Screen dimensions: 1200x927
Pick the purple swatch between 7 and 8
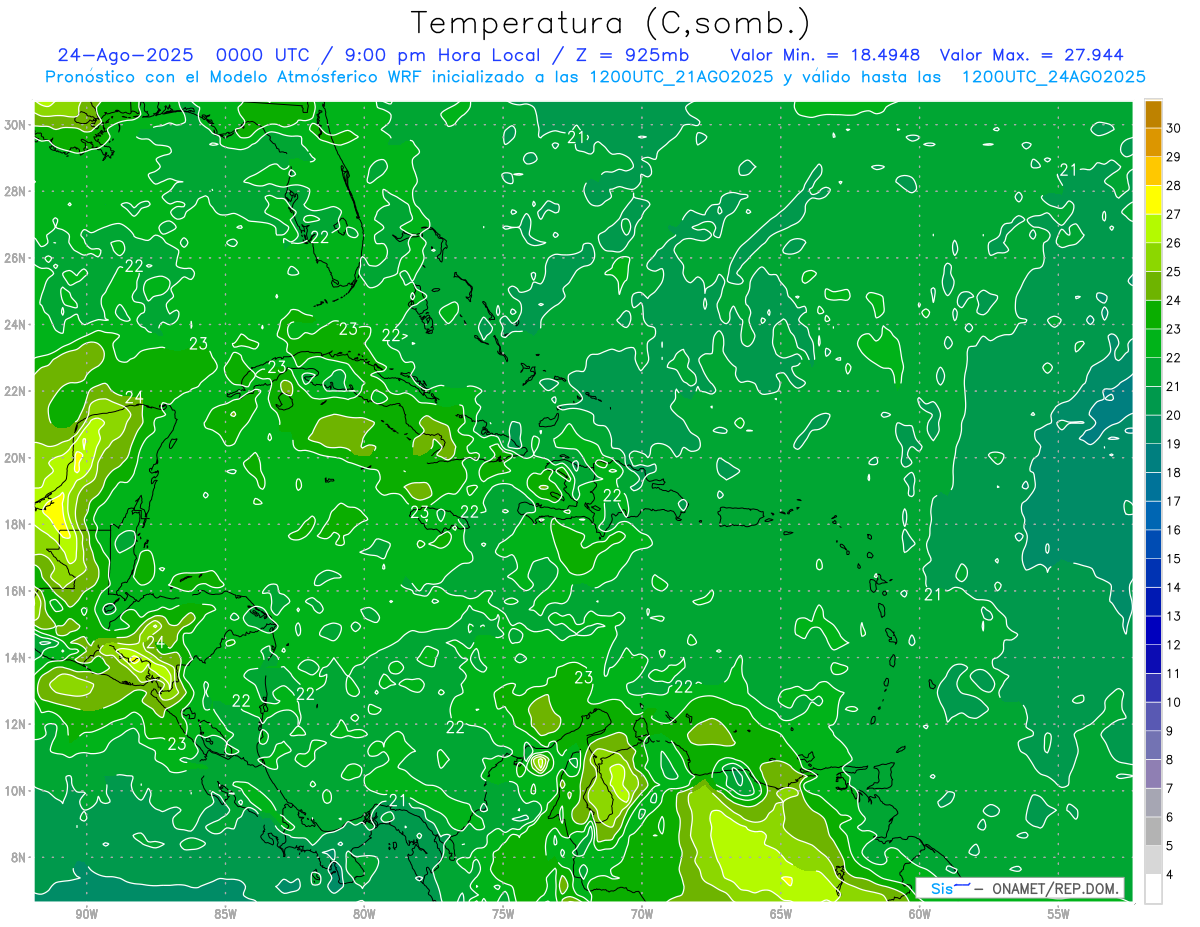pyautogui.click(x=1153, y=773)
